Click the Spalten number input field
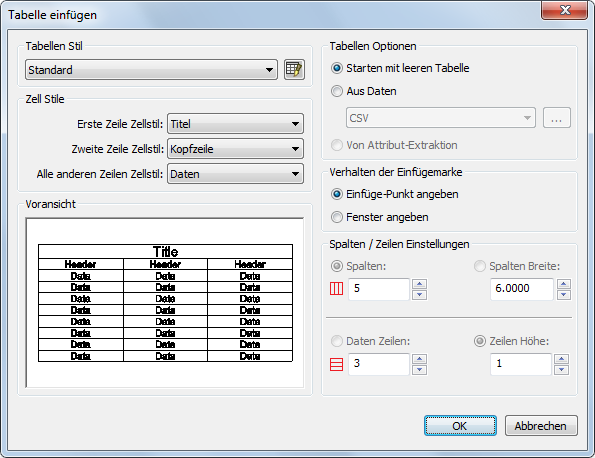The width and height of the screenshot is (595, 458). point(379,289)
